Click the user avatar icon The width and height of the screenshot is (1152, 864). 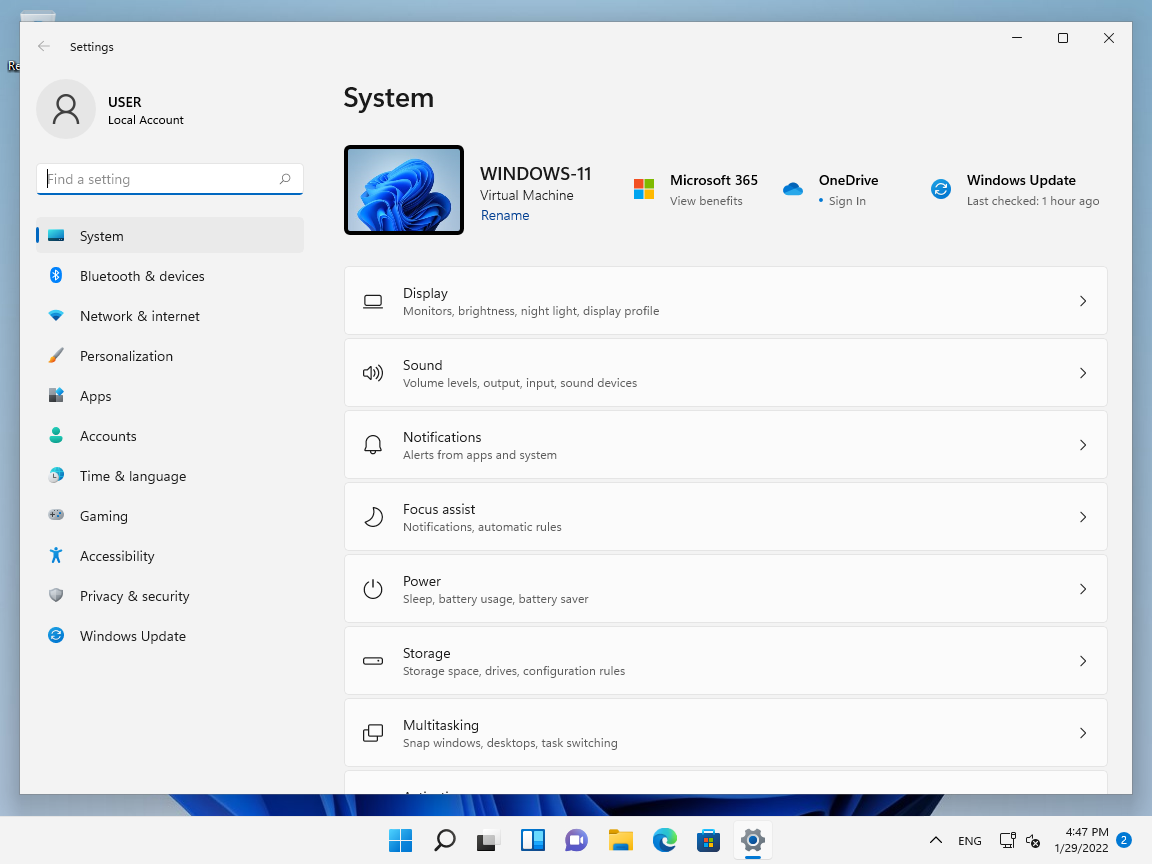[66, 109]
